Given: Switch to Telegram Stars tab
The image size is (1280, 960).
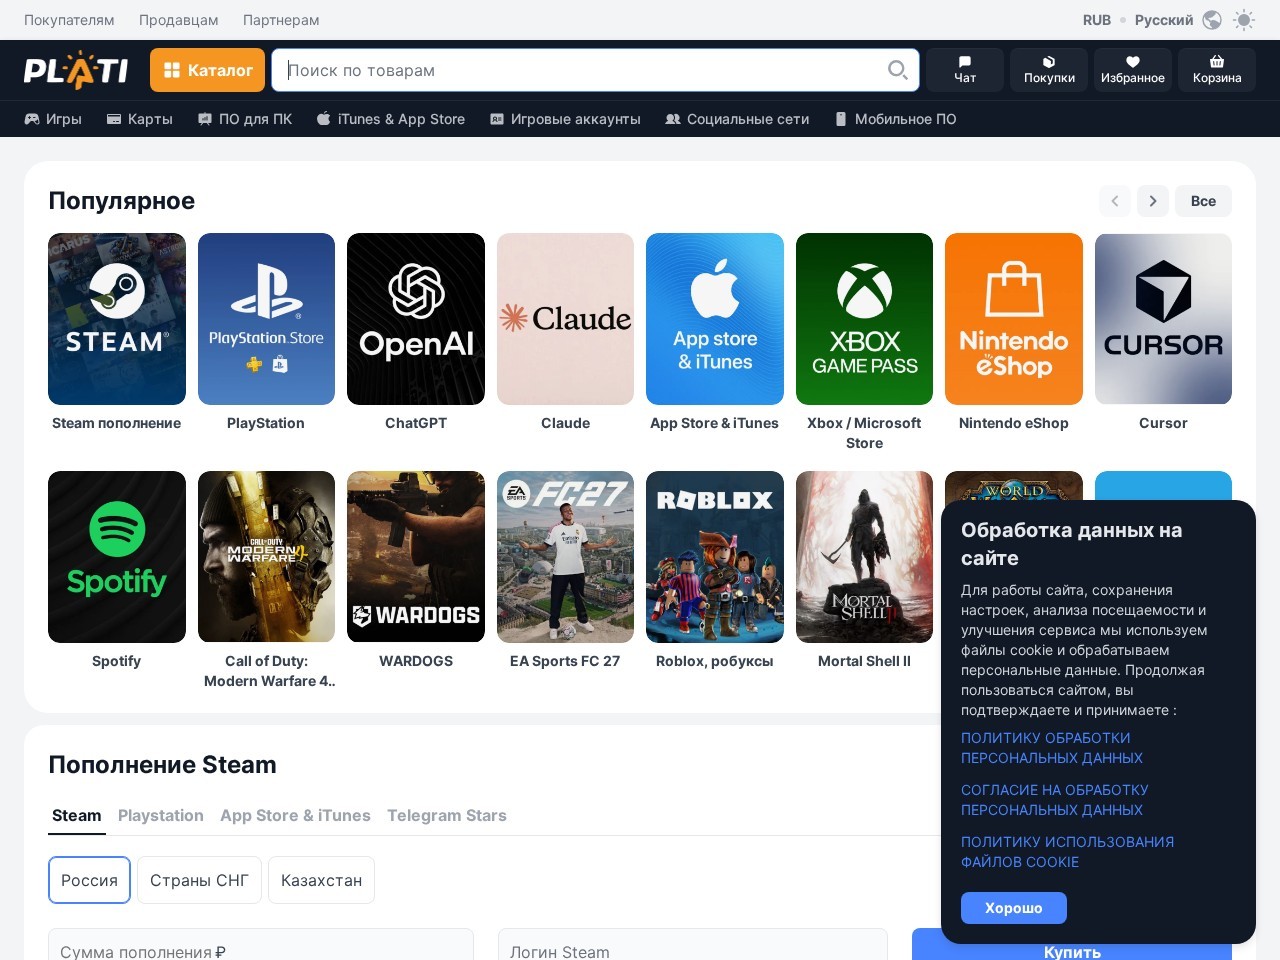Looking at the screenshot, I should point(447,816).
